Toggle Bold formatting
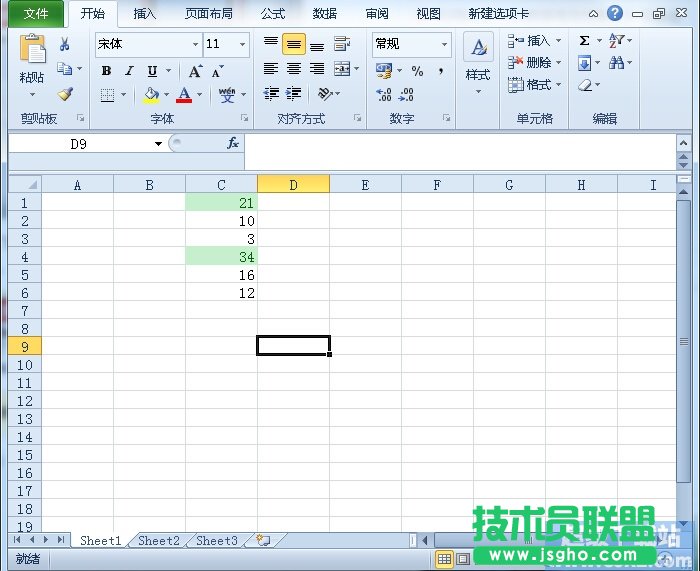 [x=106, y=71]
